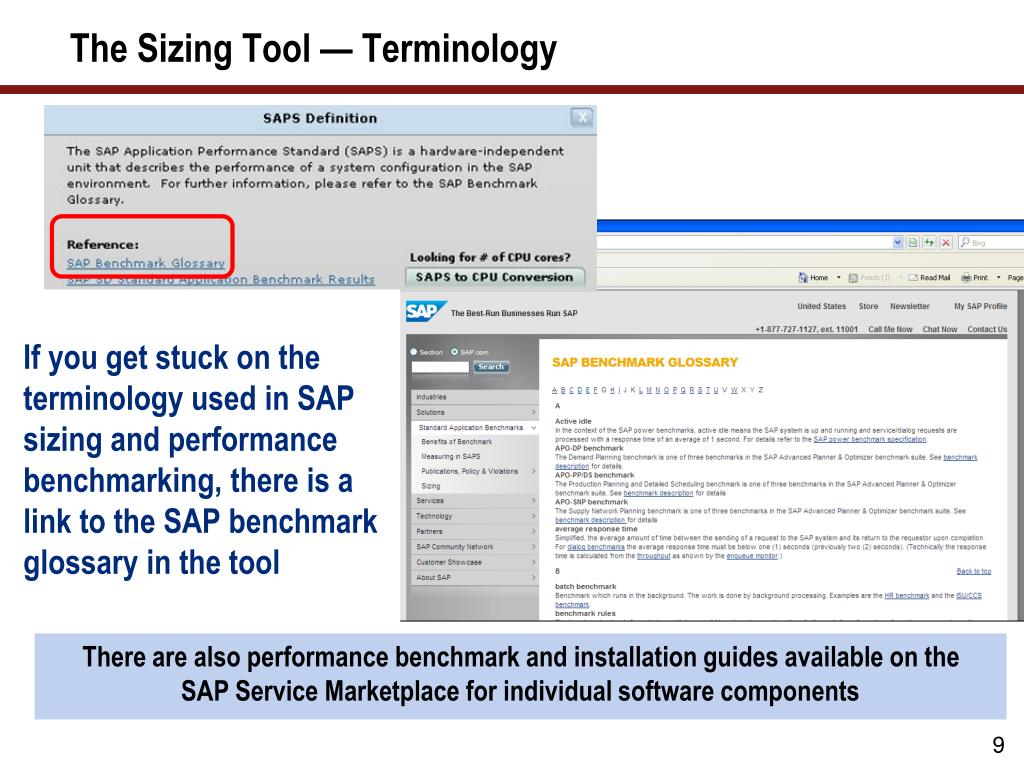The image size is (1024, 768).
Task: Open the dialog benchmarks link
Action: tap(596, 547)
